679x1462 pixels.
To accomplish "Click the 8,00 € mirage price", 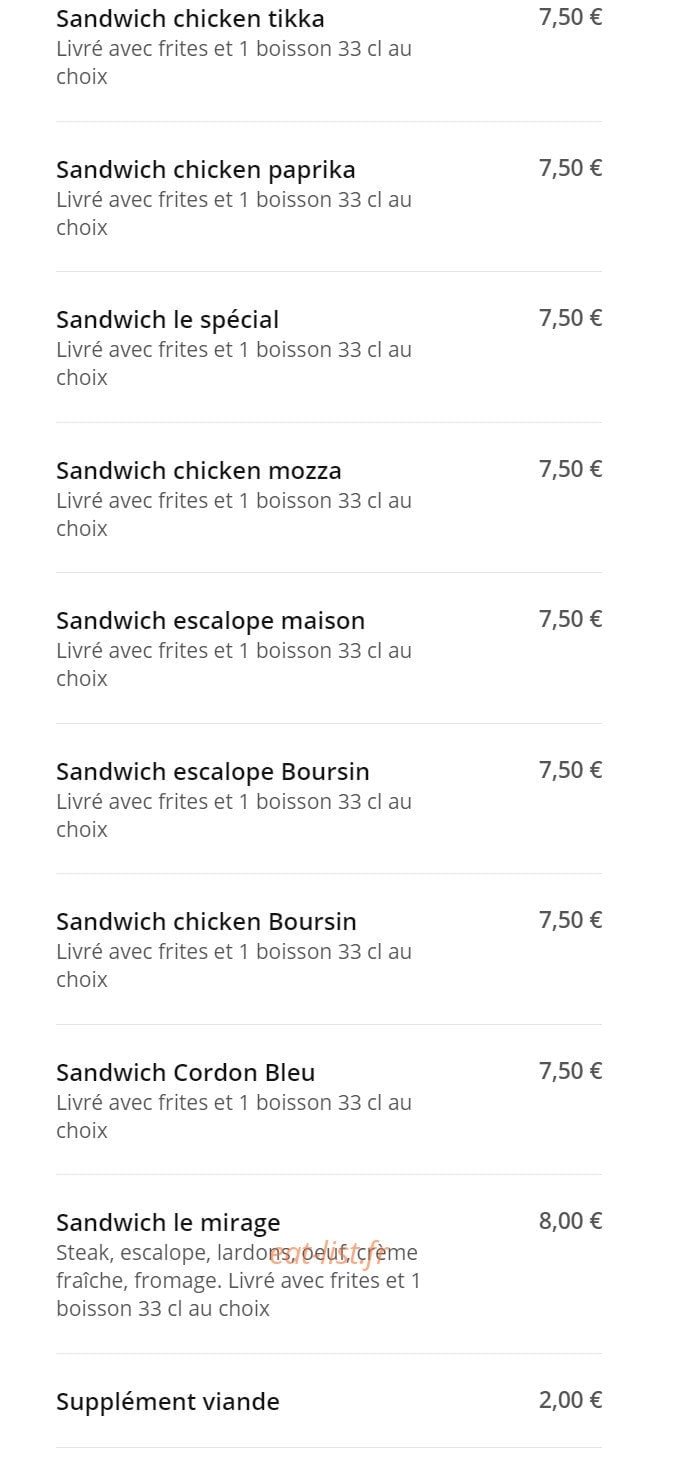I will [x=570, y=1221].
